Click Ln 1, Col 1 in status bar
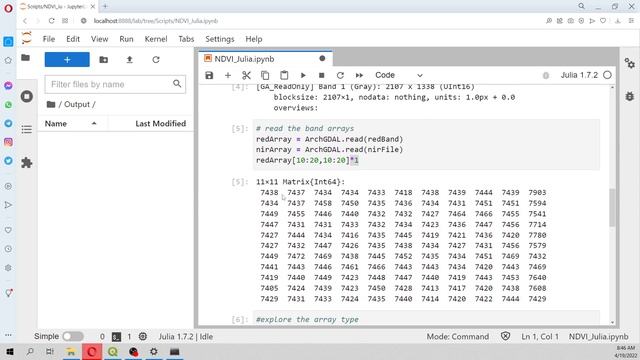The width and height of the screenshot is (640, 360). [540, 337]
